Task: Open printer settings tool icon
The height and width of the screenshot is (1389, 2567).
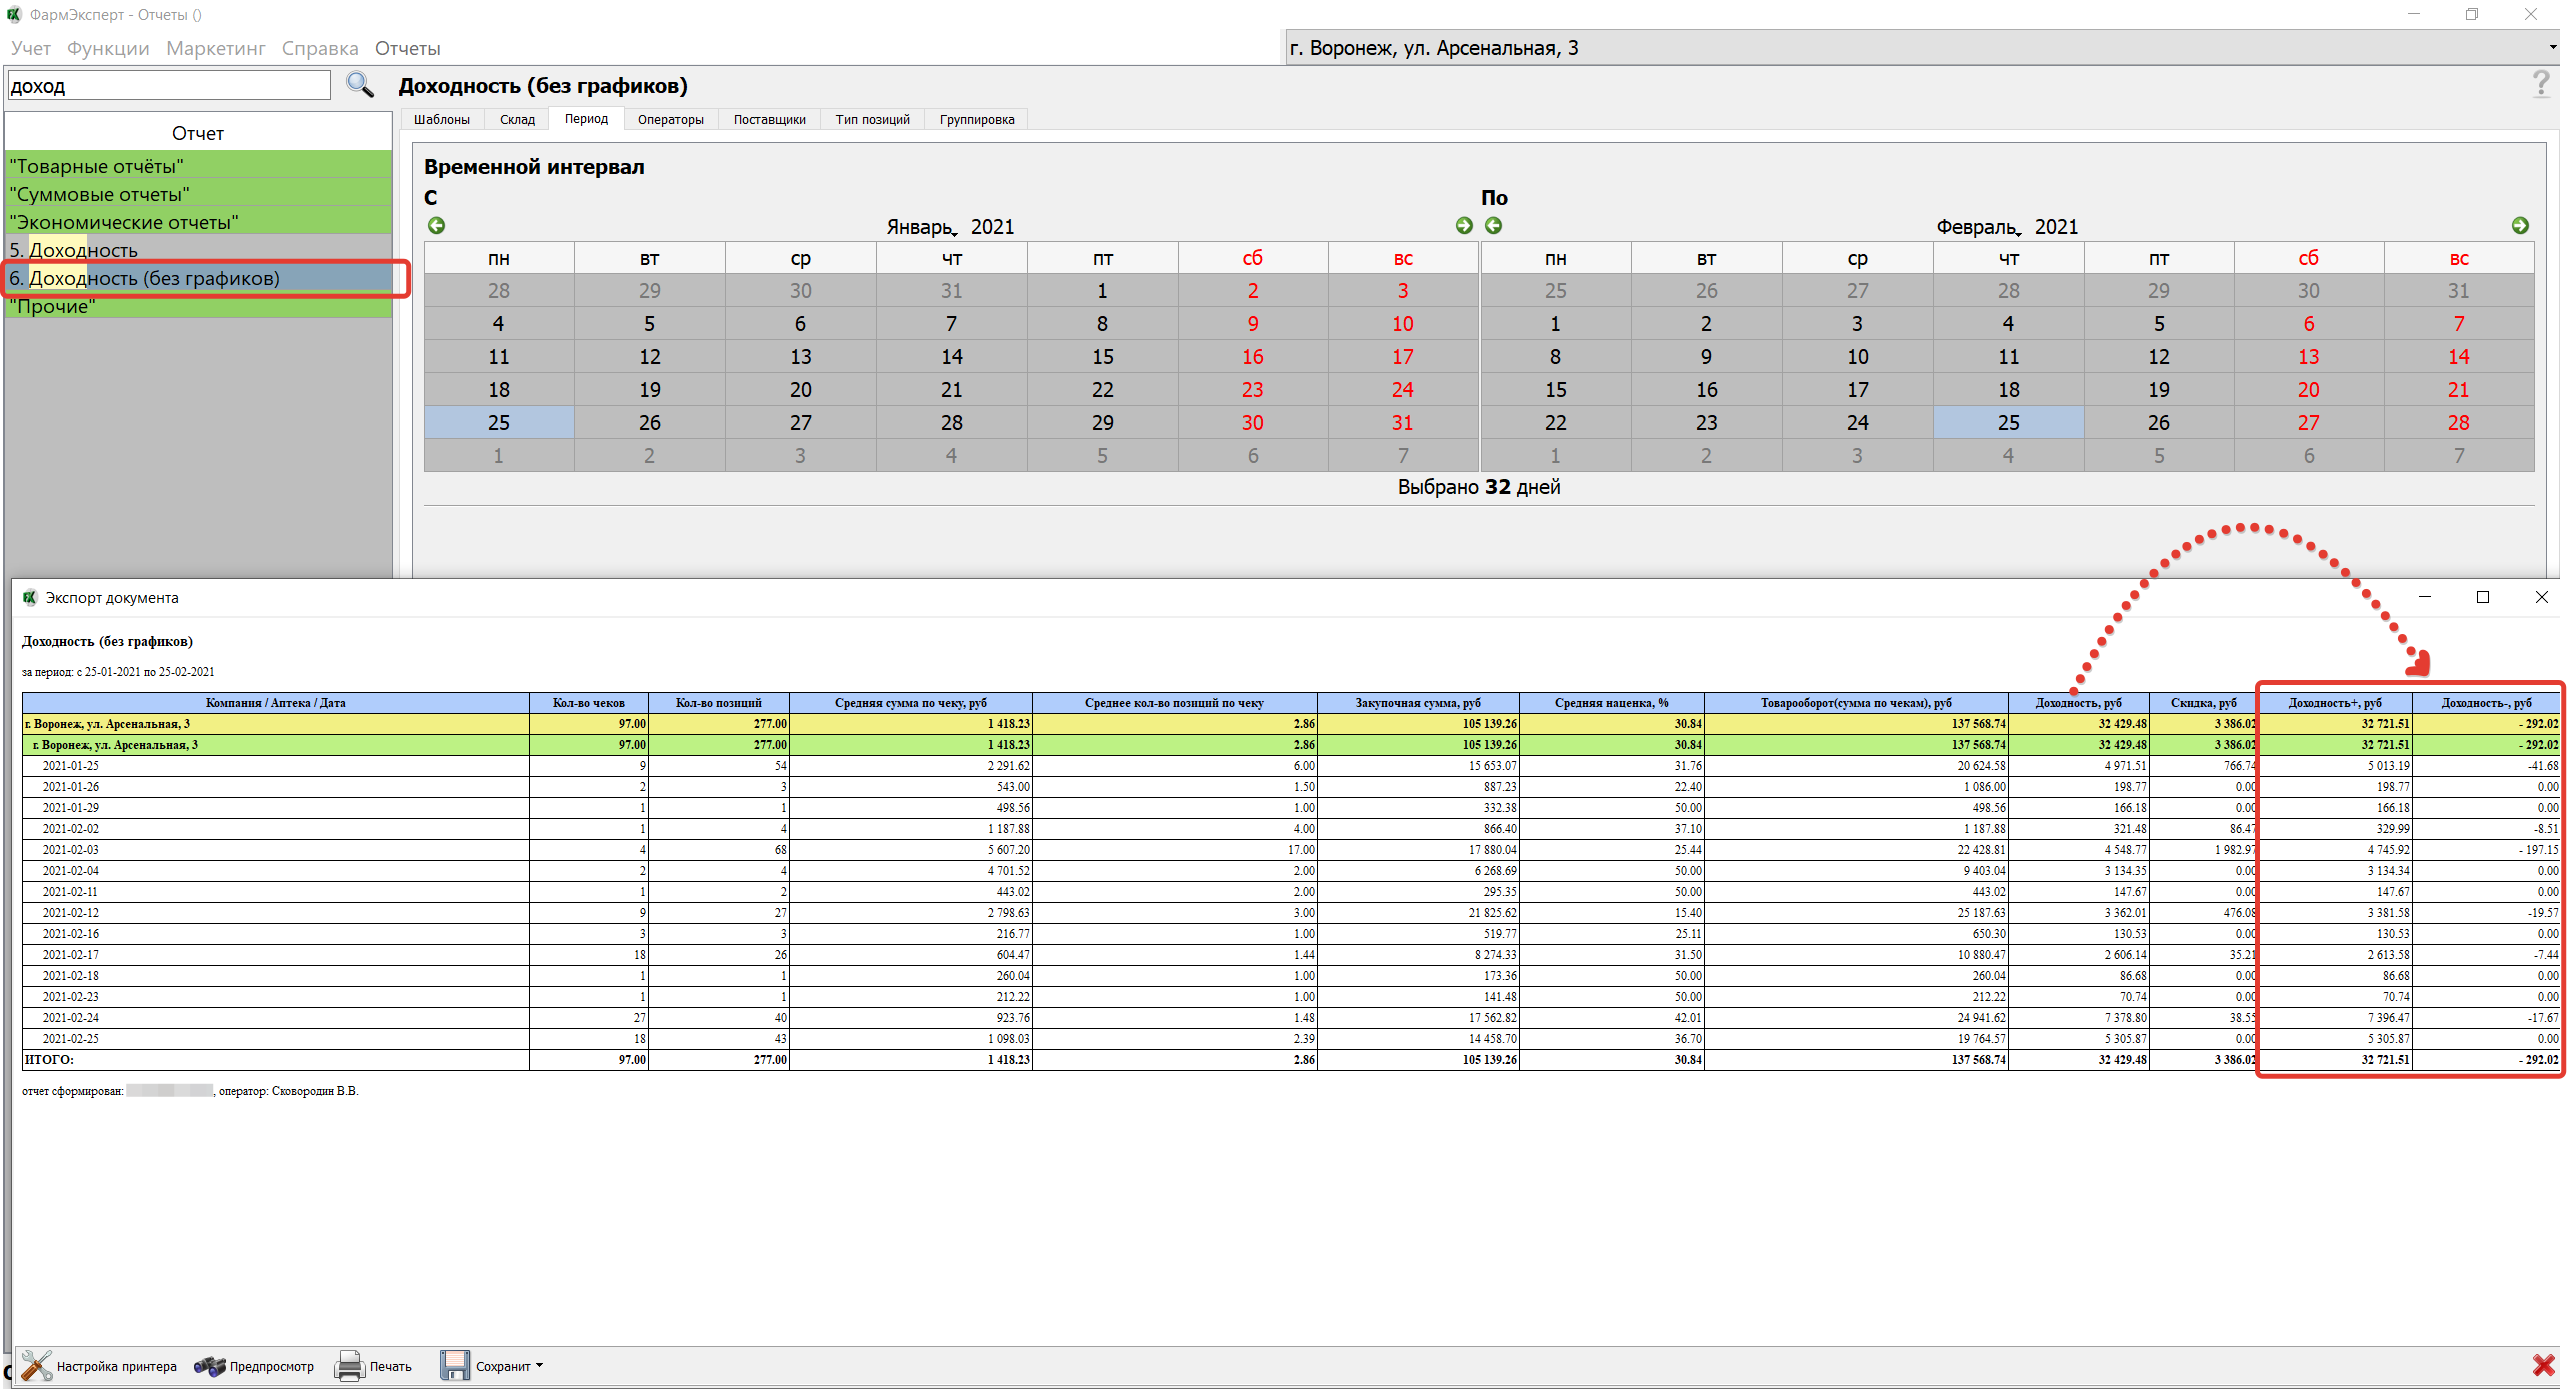Action: coord(37,1365)
